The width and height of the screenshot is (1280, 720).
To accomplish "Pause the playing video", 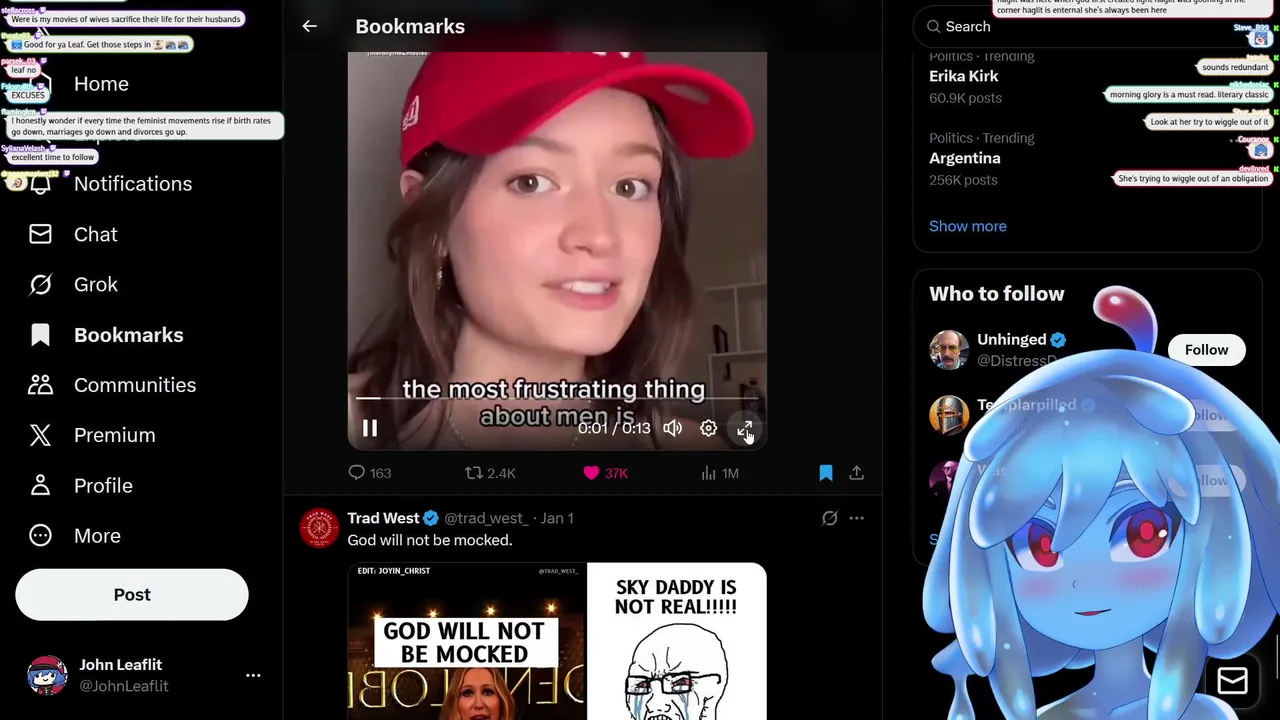I will click(x=369, y=428).
